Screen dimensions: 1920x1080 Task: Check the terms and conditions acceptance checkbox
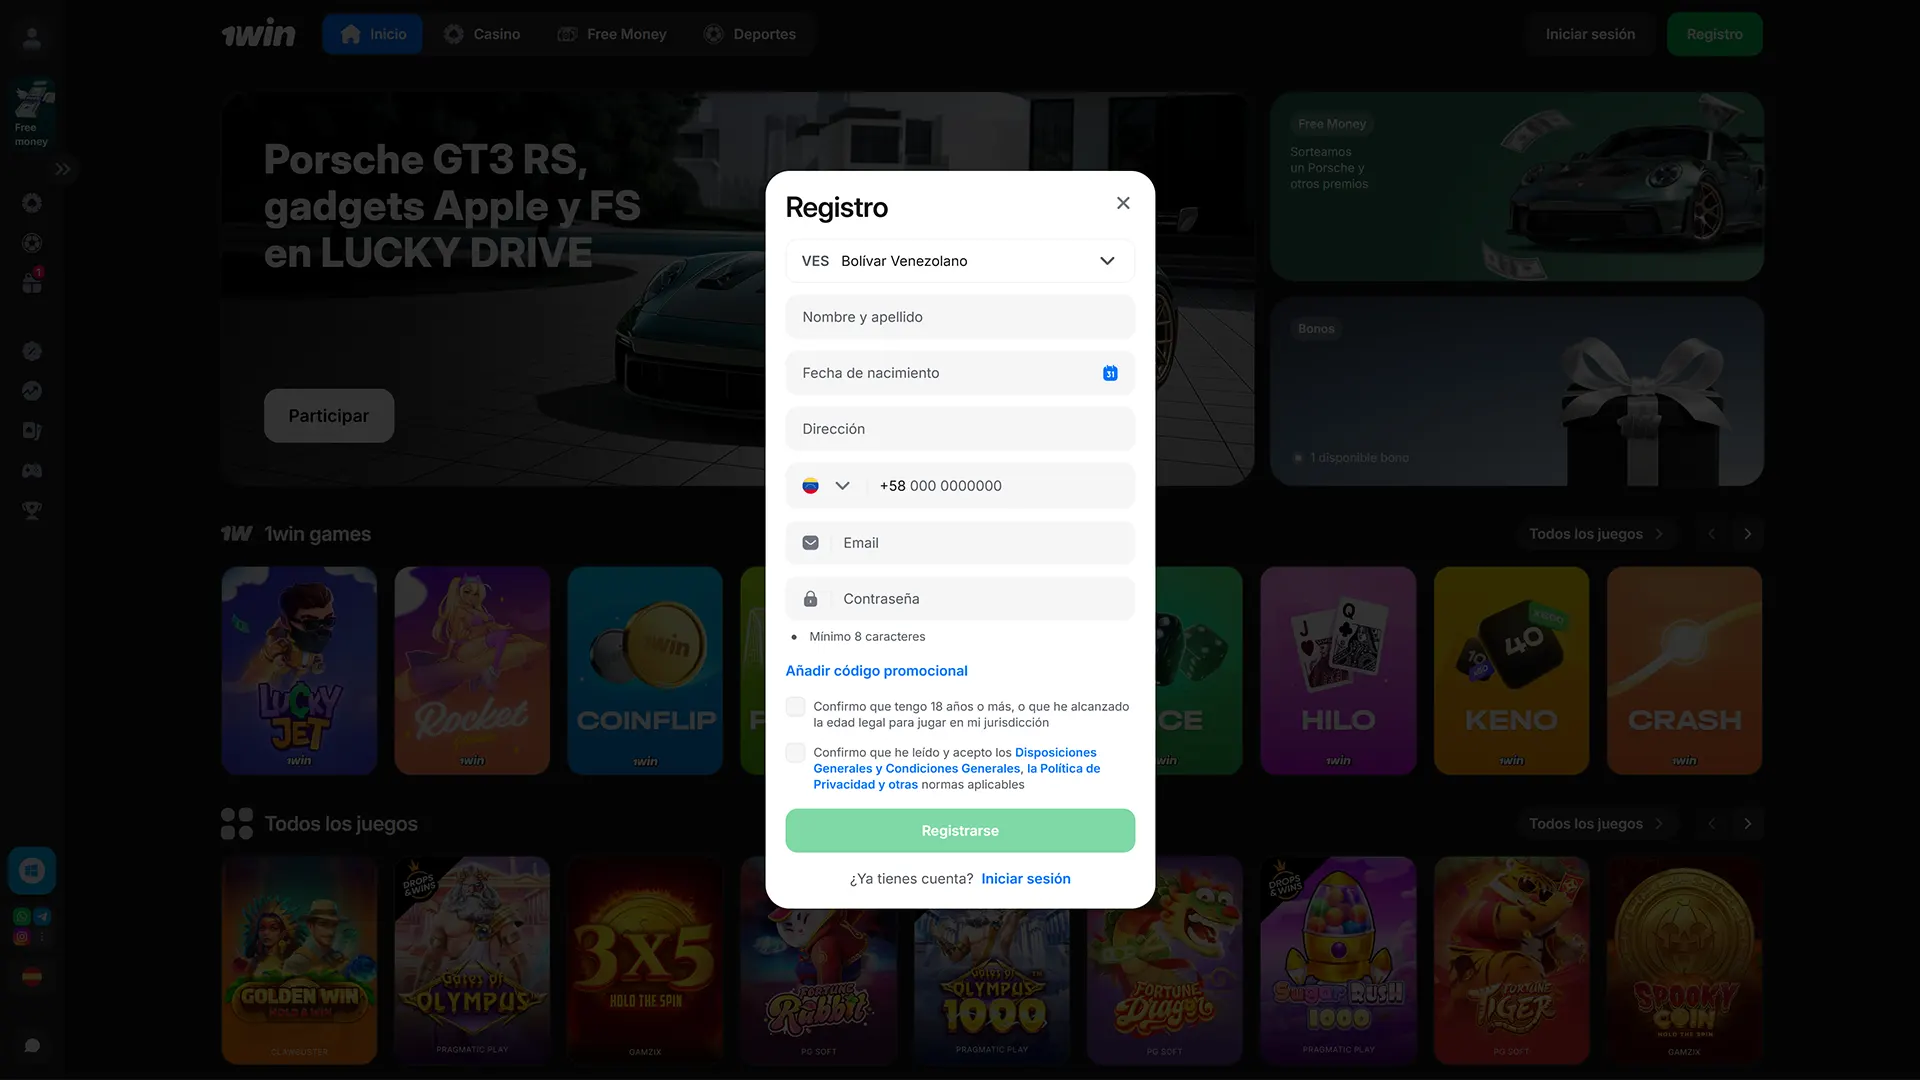click(795, 753)
